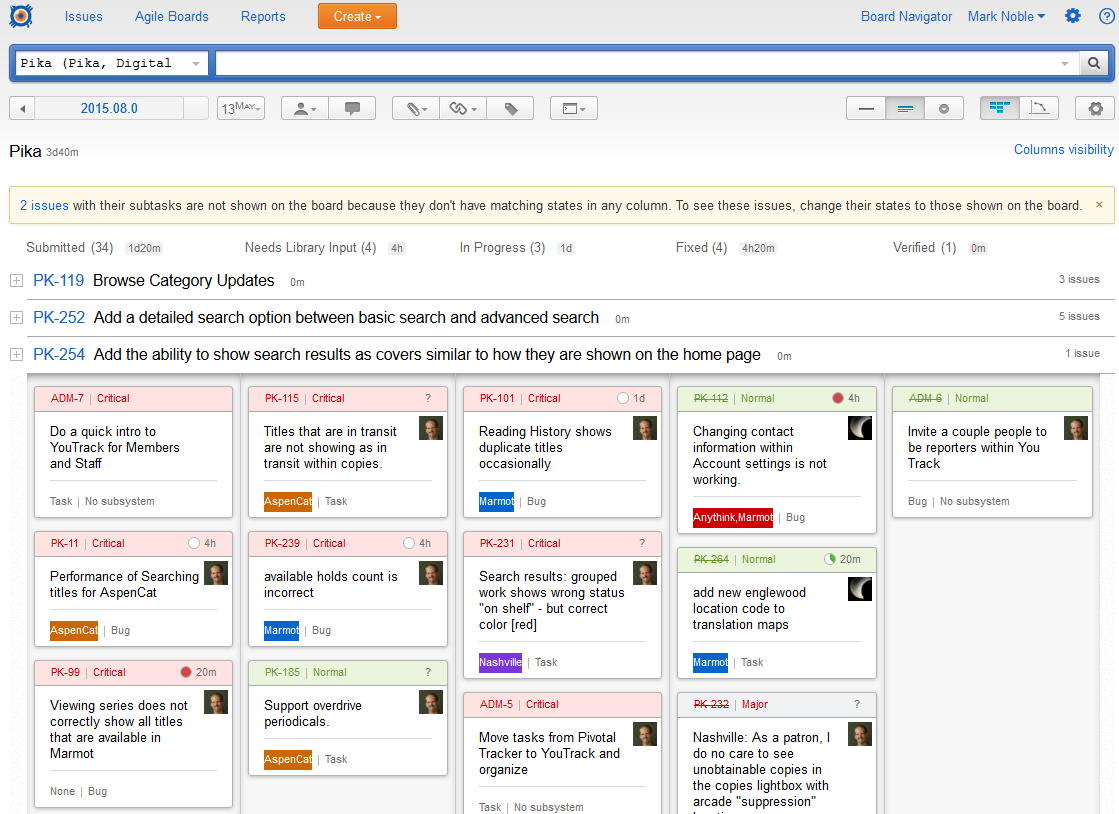Switch to compact one-line card view

coord(866,108)
